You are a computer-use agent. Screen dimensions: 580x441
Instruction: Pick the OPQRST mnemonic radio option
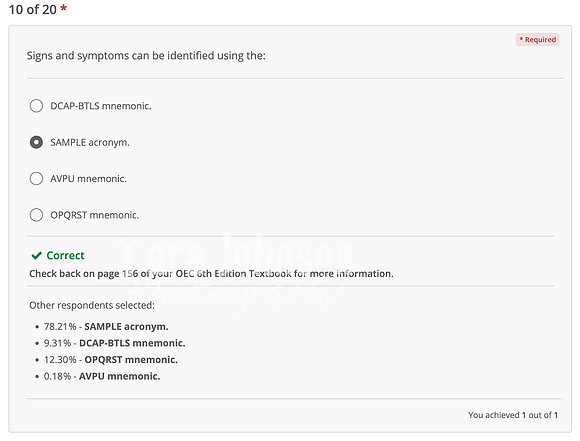pos(36,215)
